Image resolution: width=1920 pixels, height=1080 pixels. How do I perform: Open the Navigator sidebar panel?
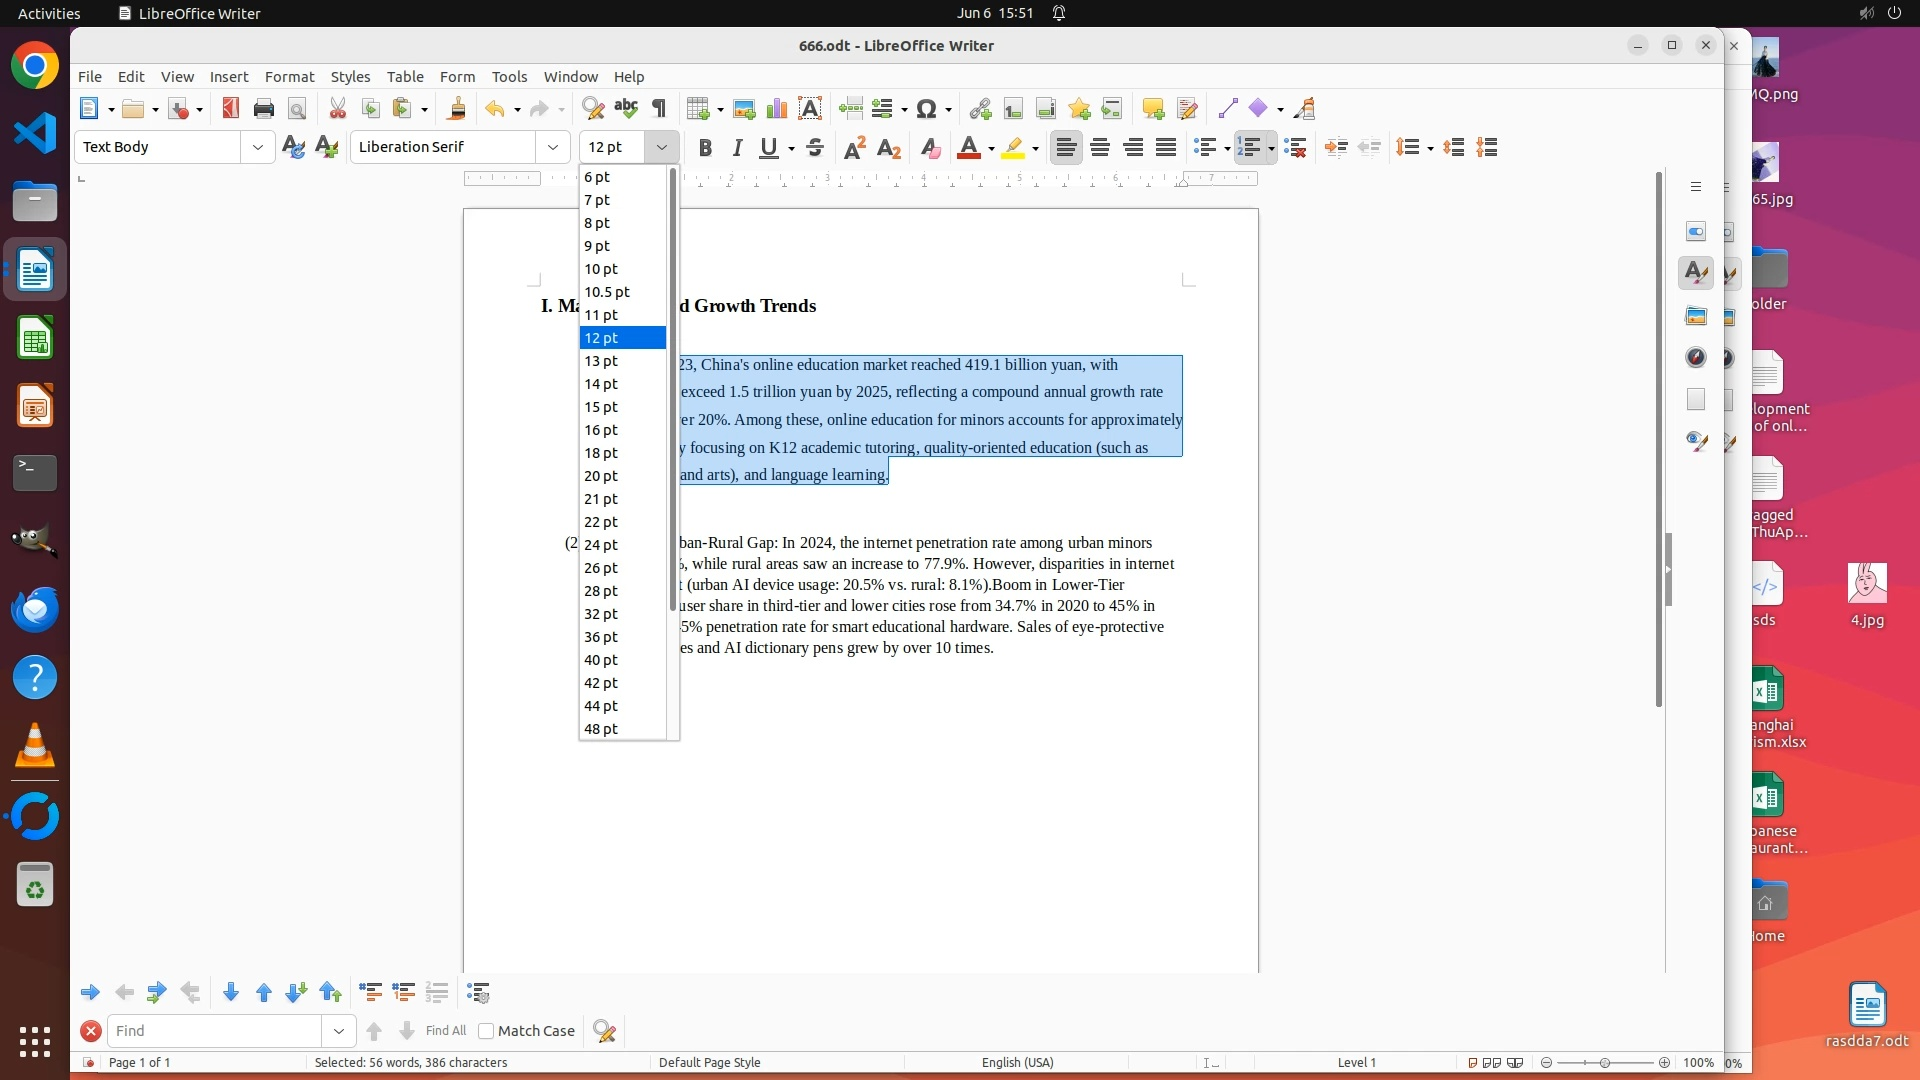[x=1695, y=358]
